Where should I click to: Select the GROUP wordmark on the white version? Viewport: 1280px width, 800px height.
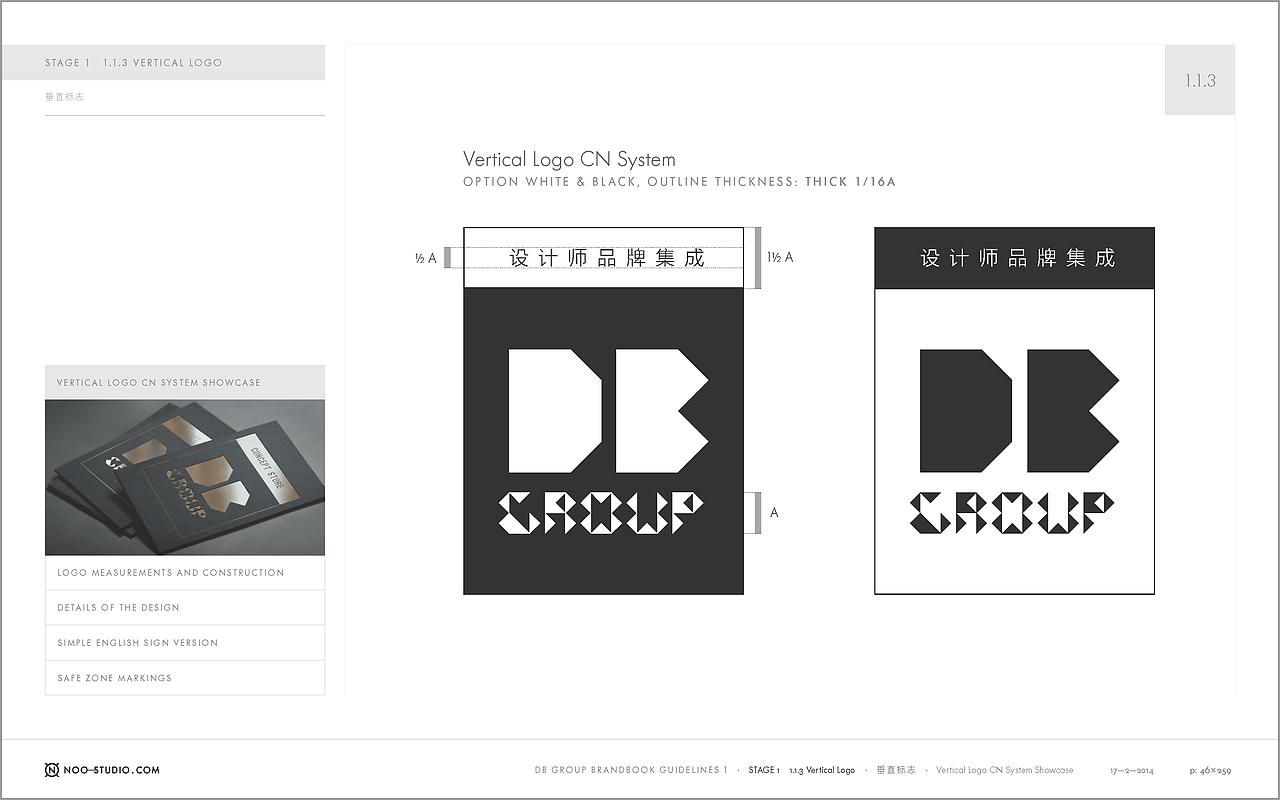[1014, 511]
